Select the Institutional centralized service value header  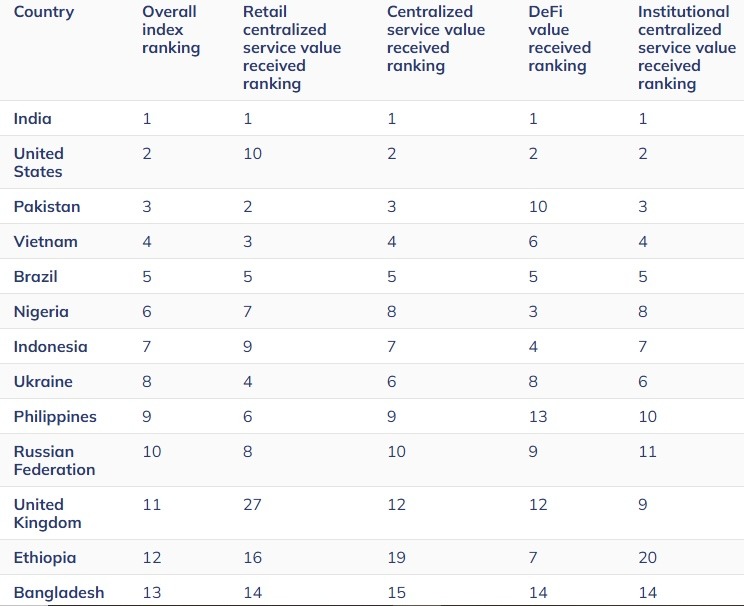click(686, 48)
